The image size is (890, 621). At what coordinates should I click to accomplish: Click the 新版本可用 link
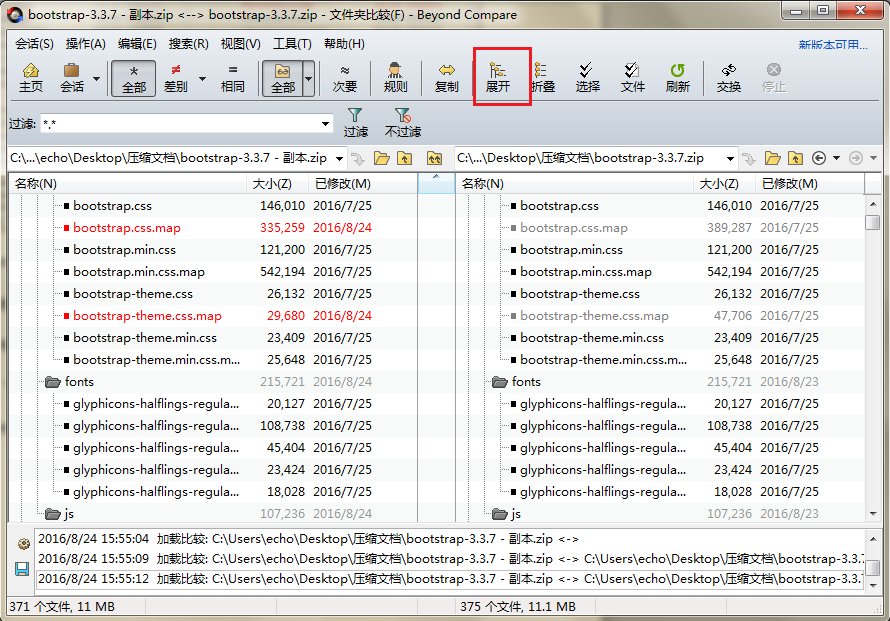point(832,45)
